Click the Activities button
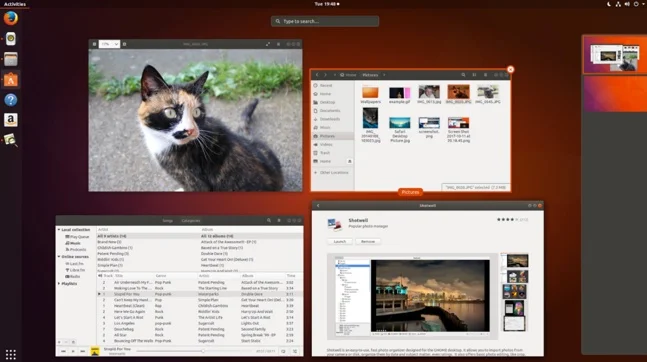647x362 pixels. pyautogui.click(x=15, y=4)
